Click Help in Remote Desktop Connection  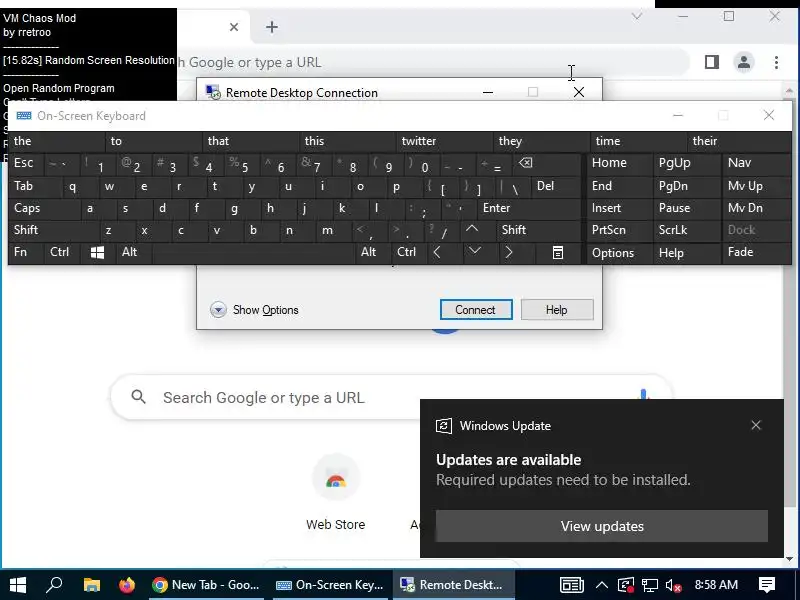point(557,310)
